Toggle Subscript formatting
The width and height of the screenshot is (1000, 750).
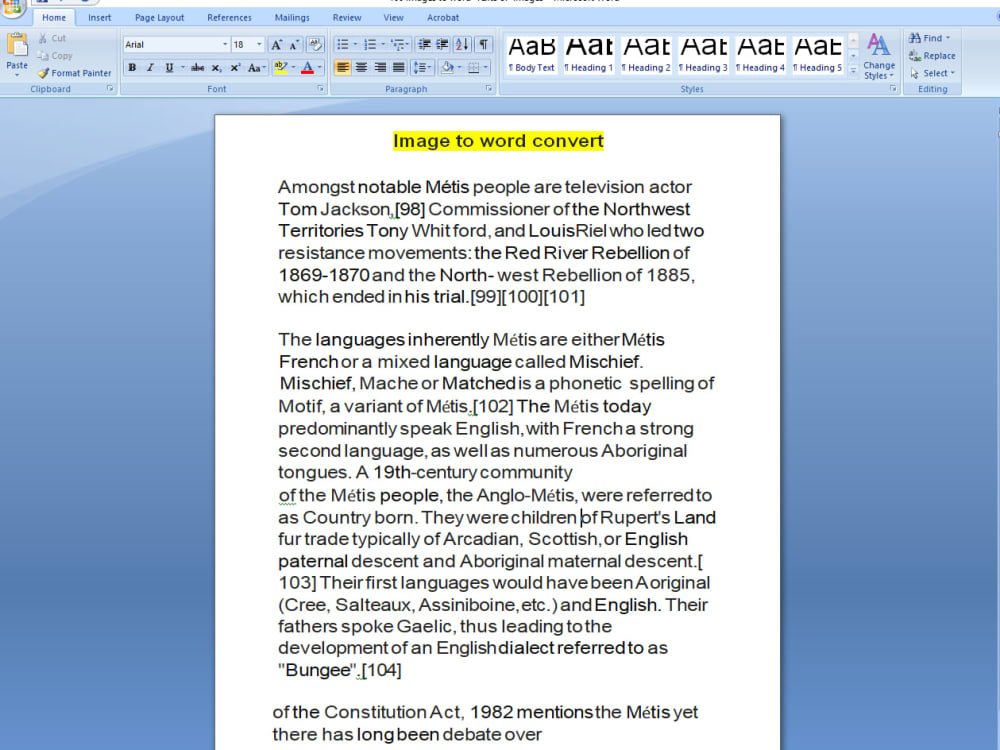coord(216,67)
